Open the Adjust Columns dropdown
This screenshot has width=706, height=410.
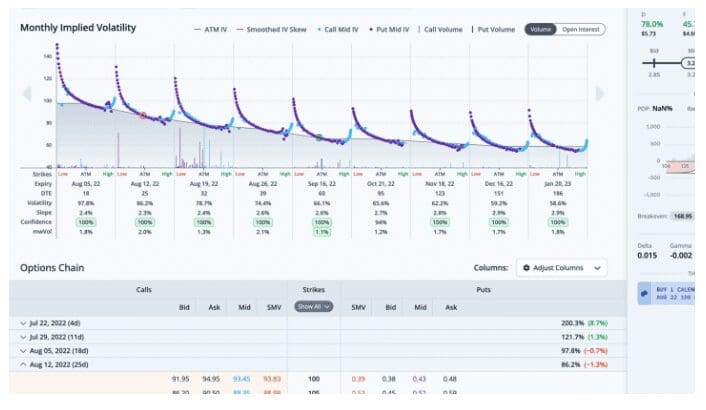[x=562, y=268]
